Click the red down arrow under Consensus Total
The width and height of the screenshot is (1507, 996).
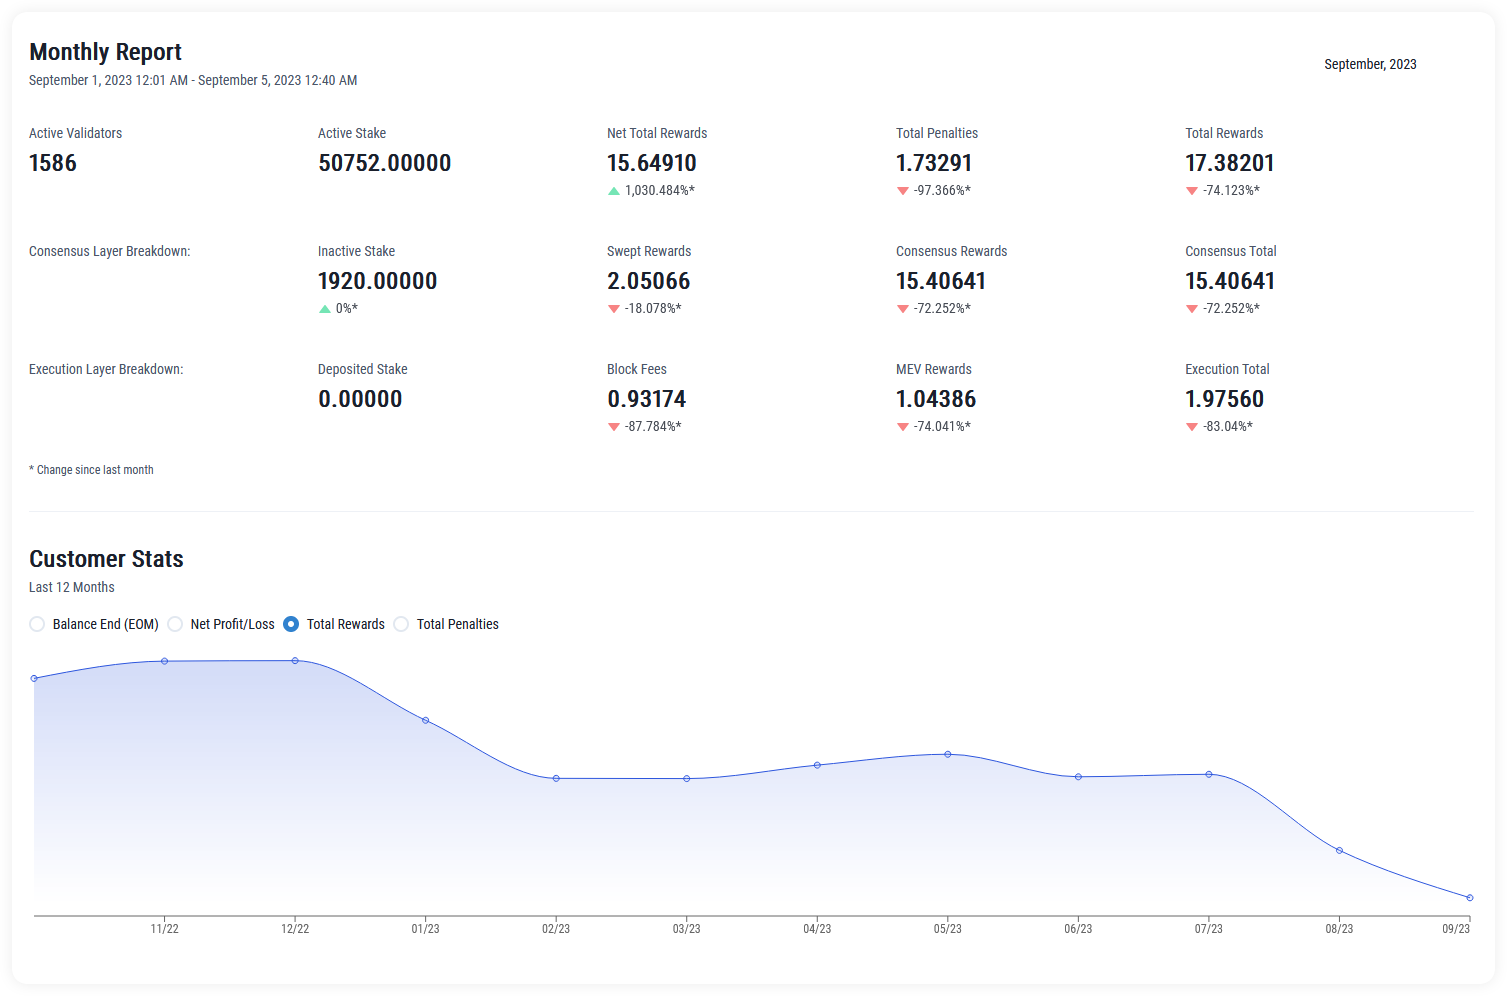(x=1192, y=309)
